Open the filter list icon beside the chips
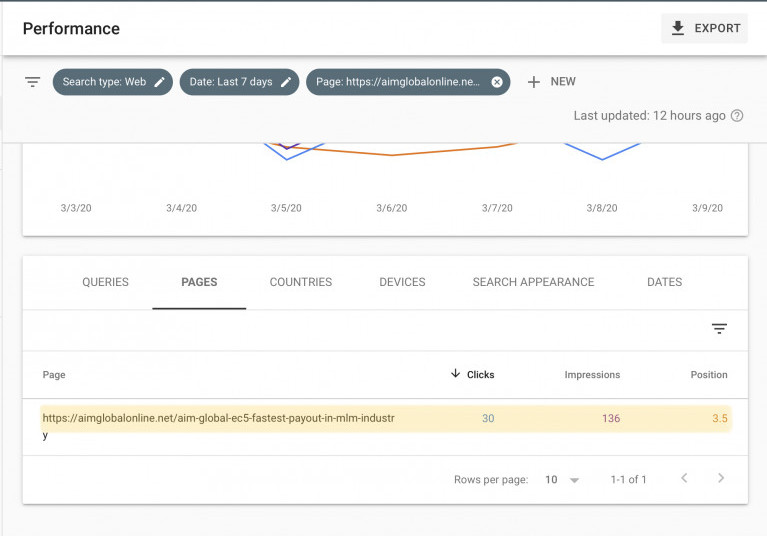Image resolution: width=767 pixels, height=536 pixels. (x=32, y=82)
